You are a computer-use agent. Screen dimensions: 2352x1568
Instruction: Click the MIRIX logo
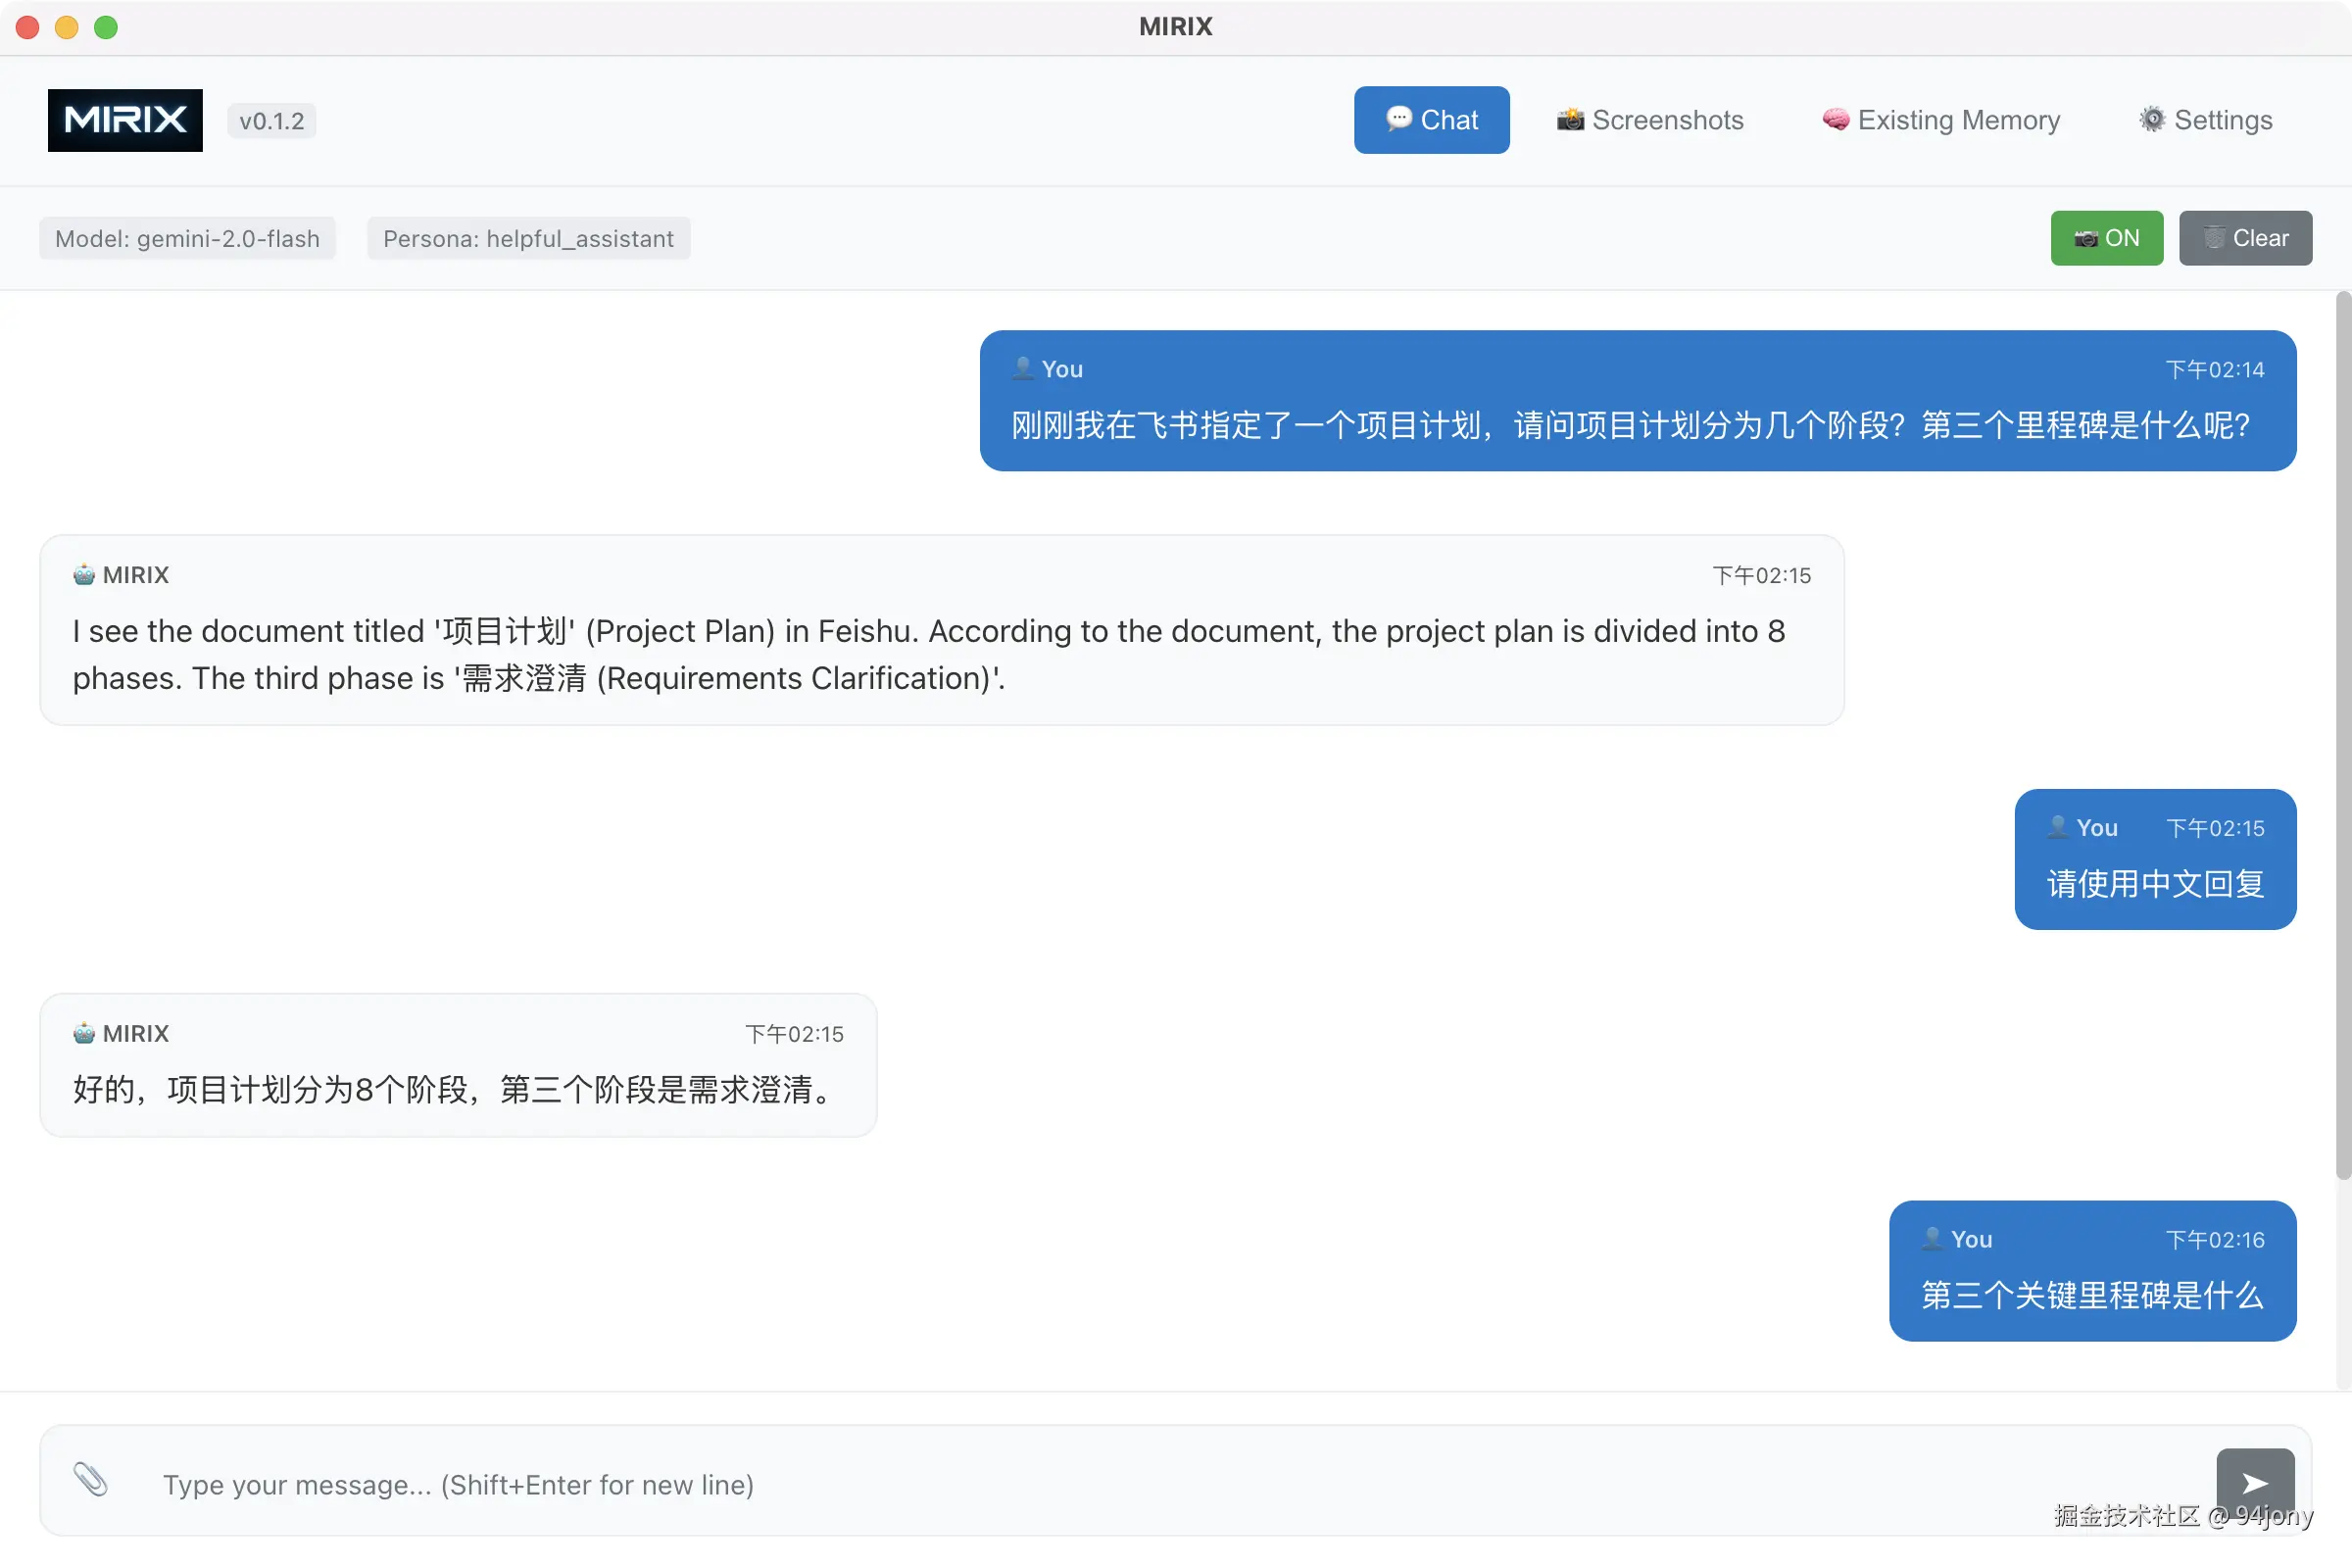pos(125,120)
